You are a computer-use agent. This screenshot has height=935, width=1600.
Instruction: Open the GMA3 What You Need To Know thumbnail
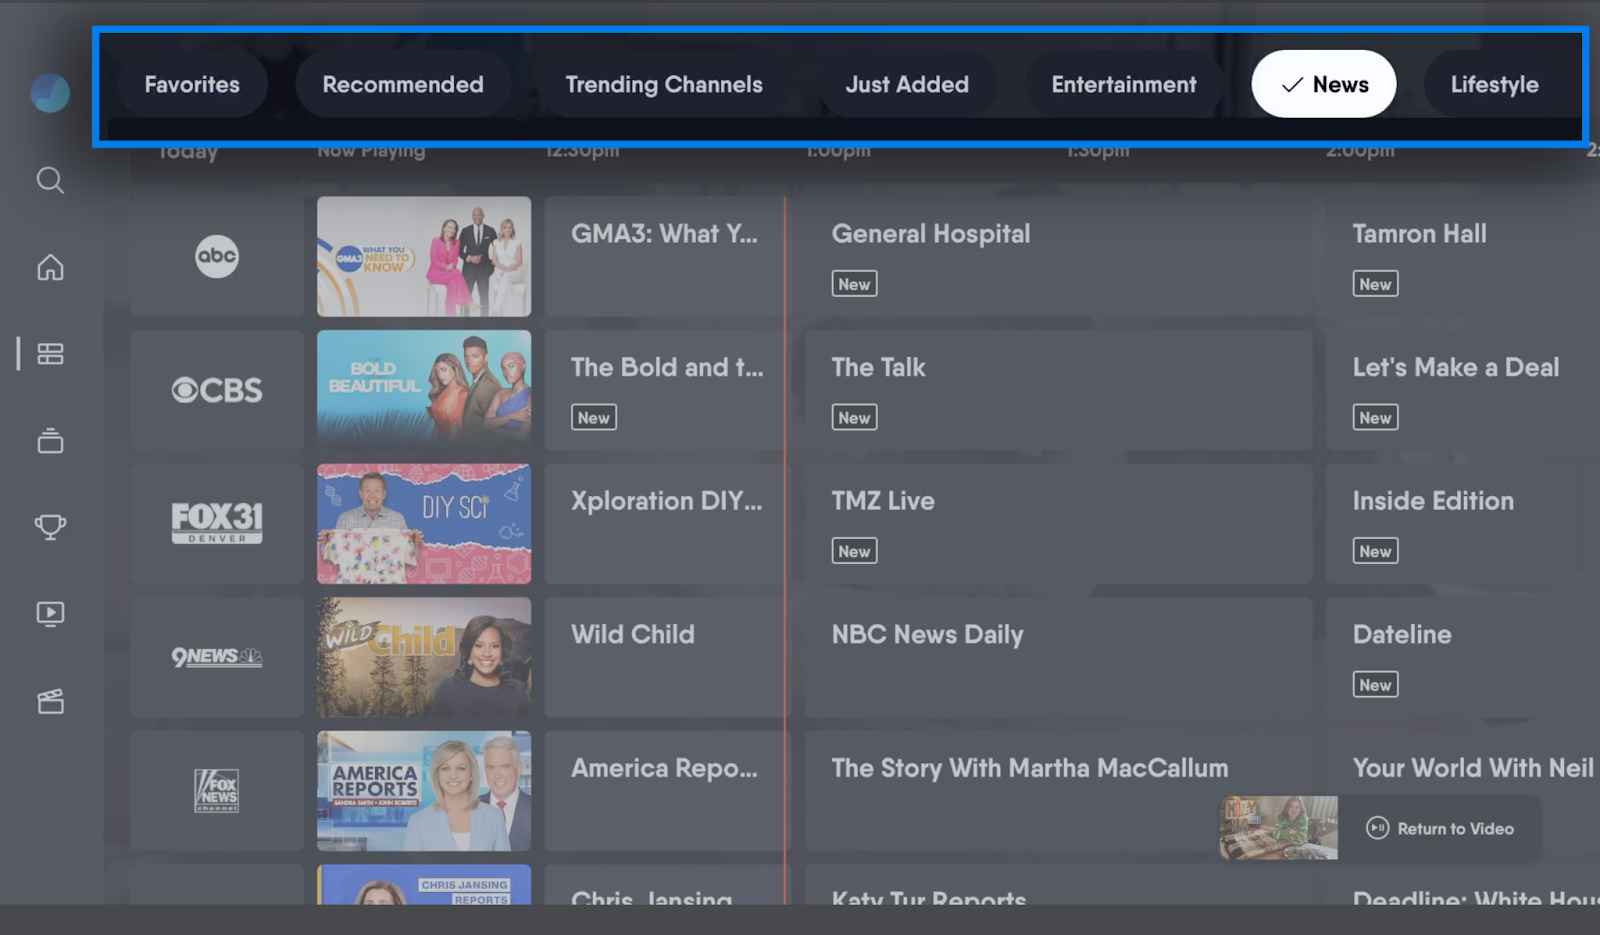pos(424,256)
